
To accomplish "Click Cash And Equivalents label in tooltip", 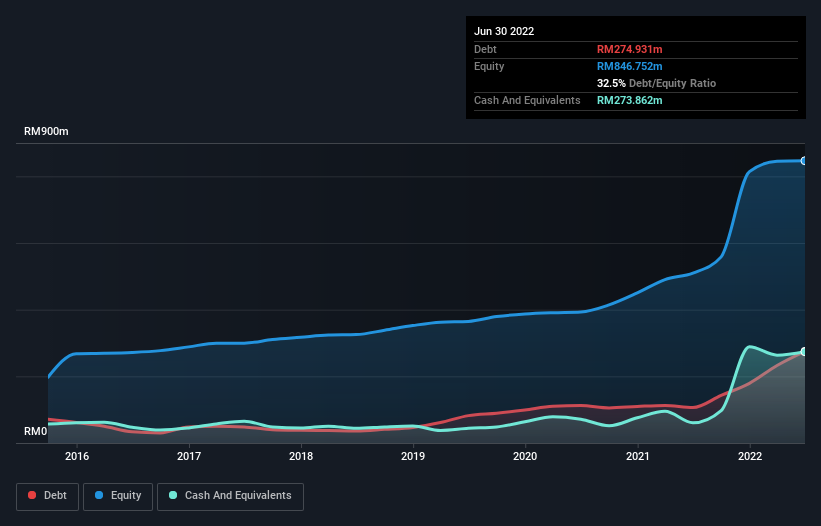I will 527,100.
